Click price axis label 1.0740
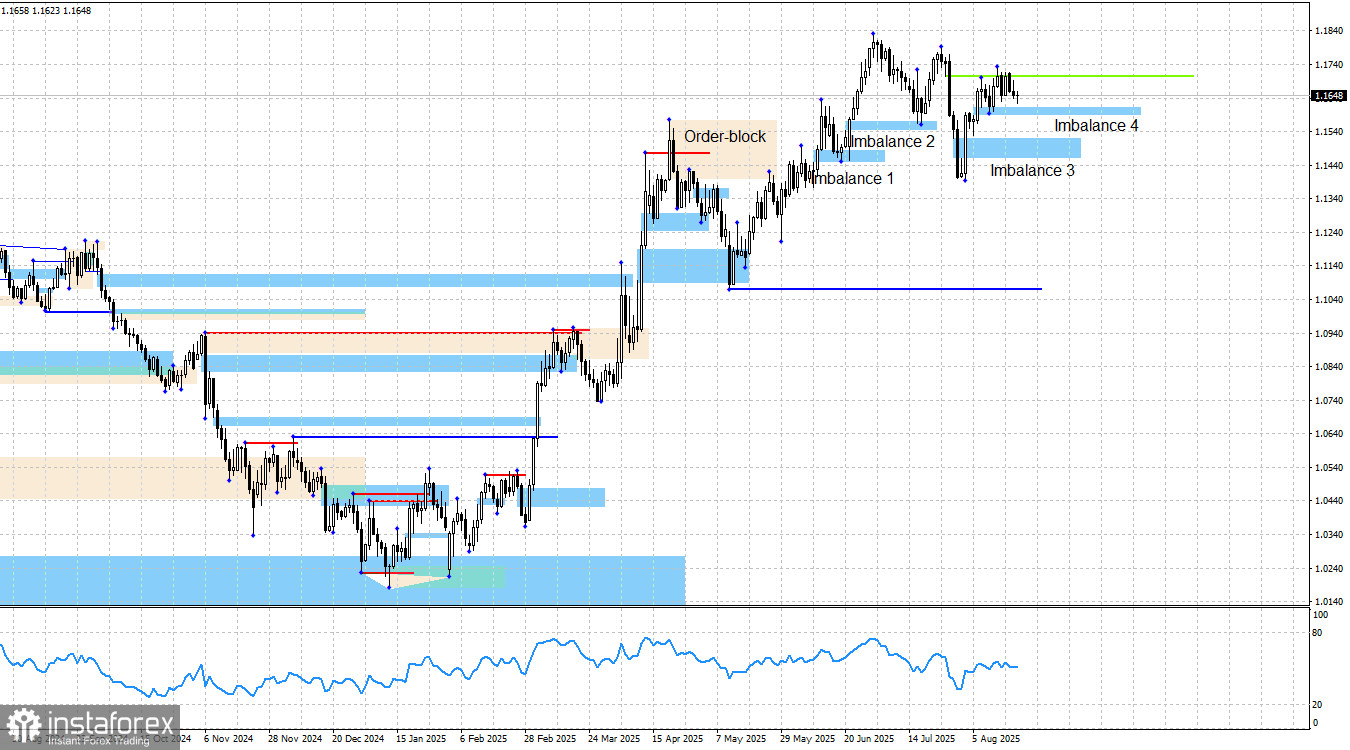The width and height of the screenshot is (1350, 750). tap(1328, 401)
